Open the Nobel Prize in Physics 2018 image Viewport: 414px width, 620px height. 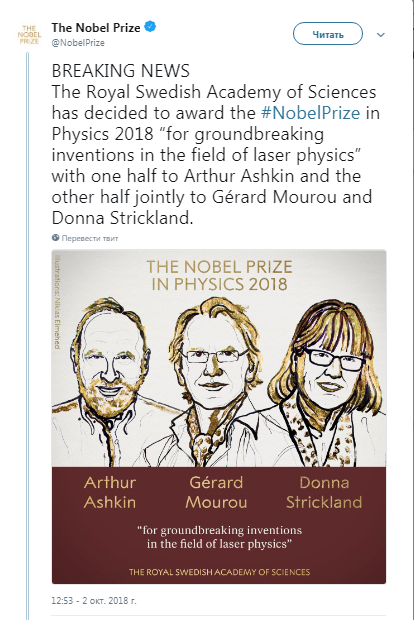click(219, 416)
